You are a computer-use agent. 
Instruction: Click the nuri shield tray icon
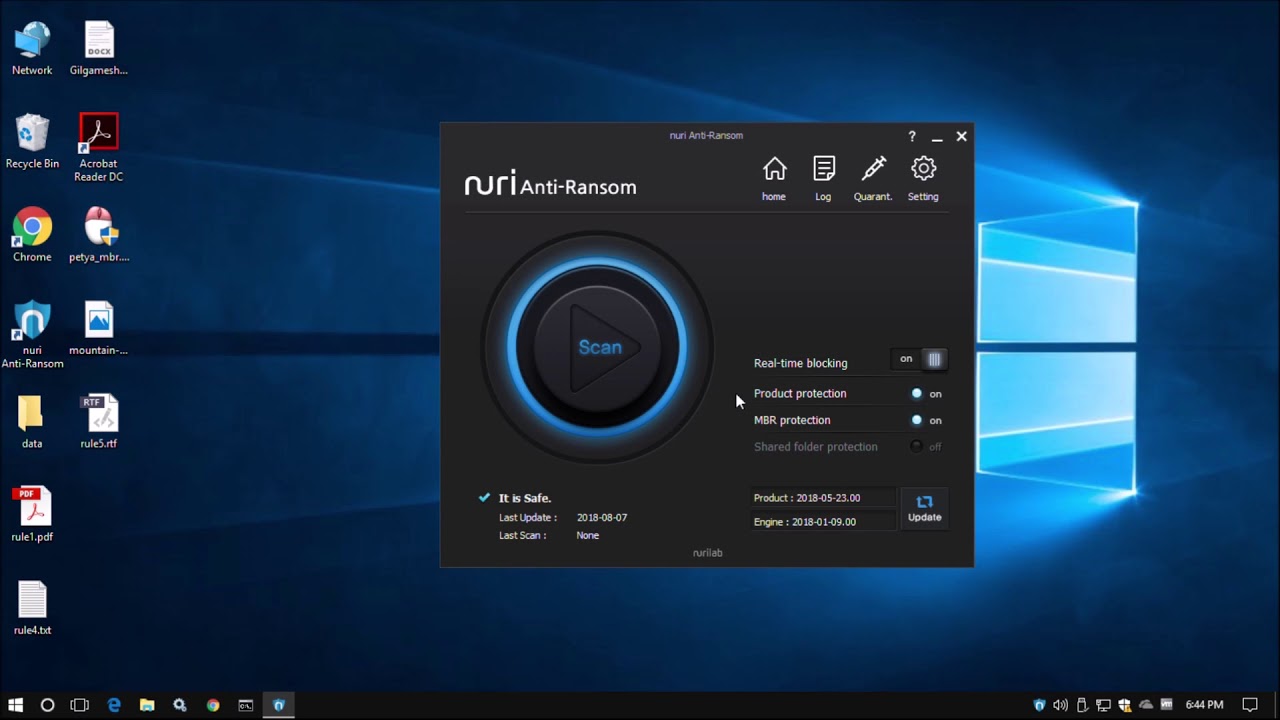[1040, 705]
